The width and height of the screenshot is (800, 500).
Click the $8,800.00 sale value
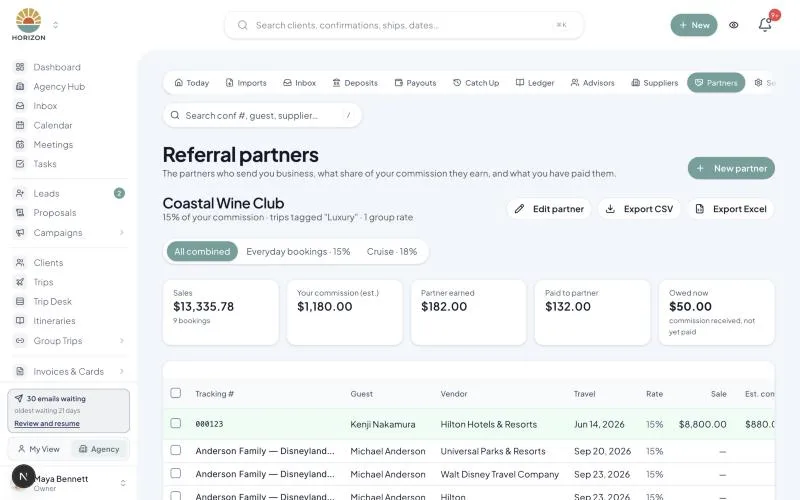click(703, 424)
